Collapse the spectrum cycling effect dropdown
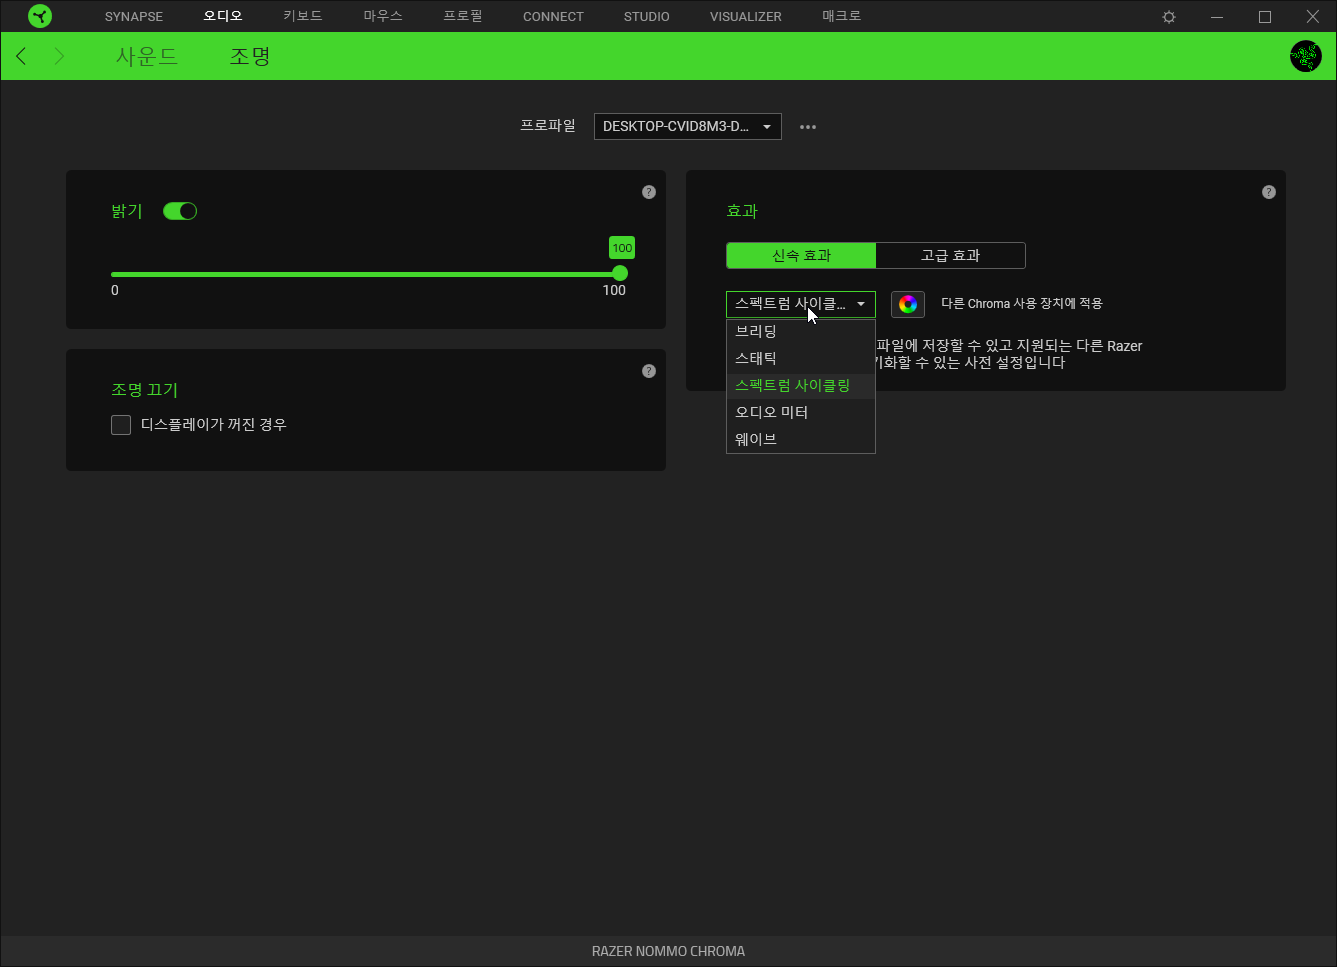Viewport: 1337px width, 967px height. click(801, 304)
